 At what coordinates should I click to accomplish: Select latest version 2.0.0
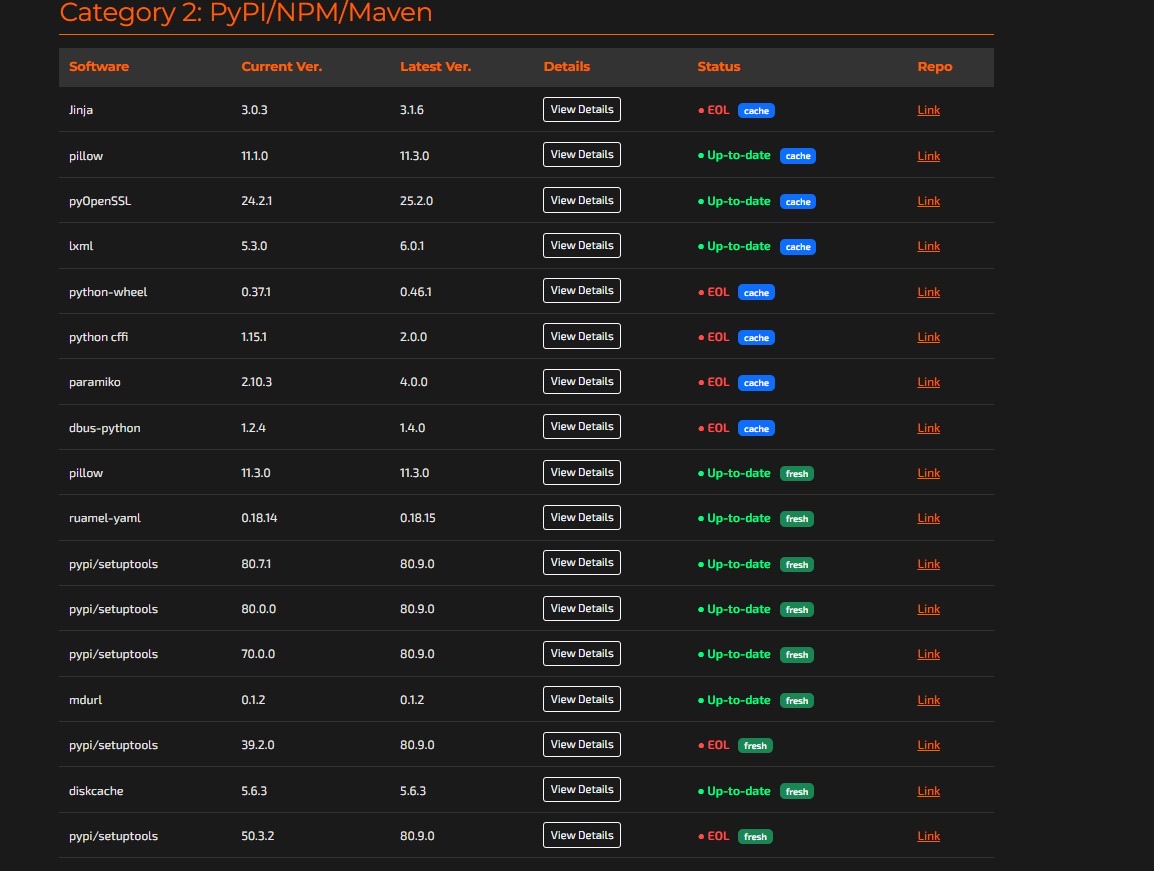(x=414, y=336)
